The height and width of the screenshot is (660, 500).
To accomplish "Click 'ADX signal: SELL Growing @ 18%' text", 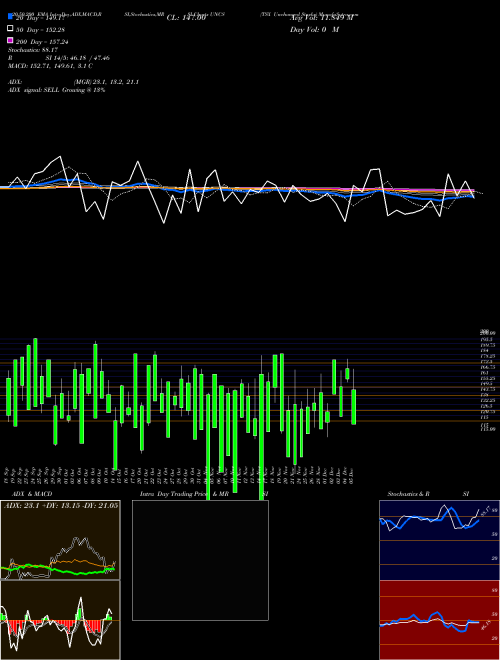I will (56, 90).
